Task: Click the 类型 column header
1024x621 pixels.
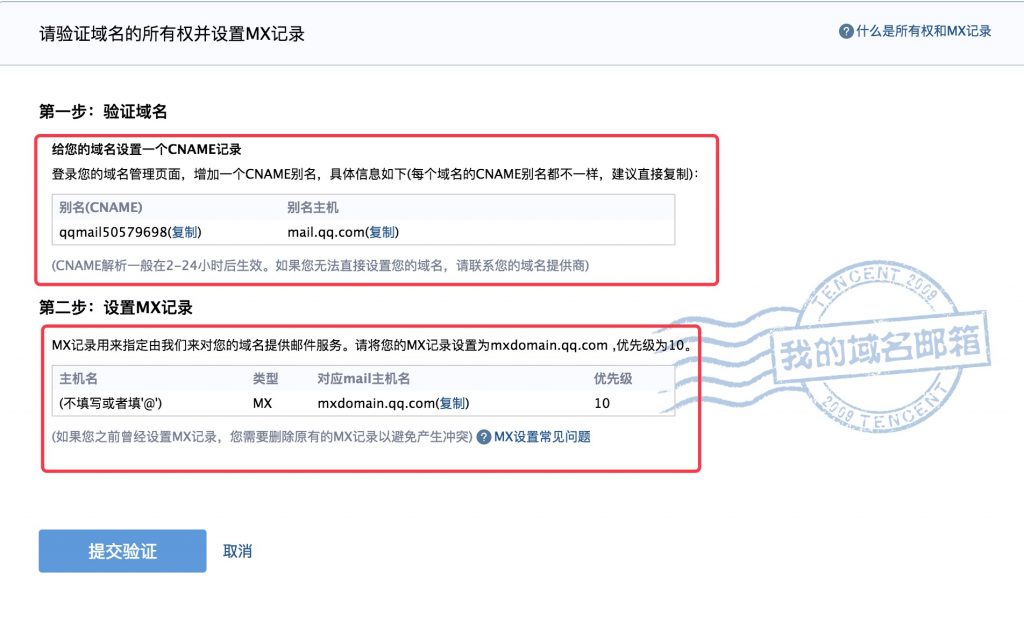Action: [x=265, y=379]
